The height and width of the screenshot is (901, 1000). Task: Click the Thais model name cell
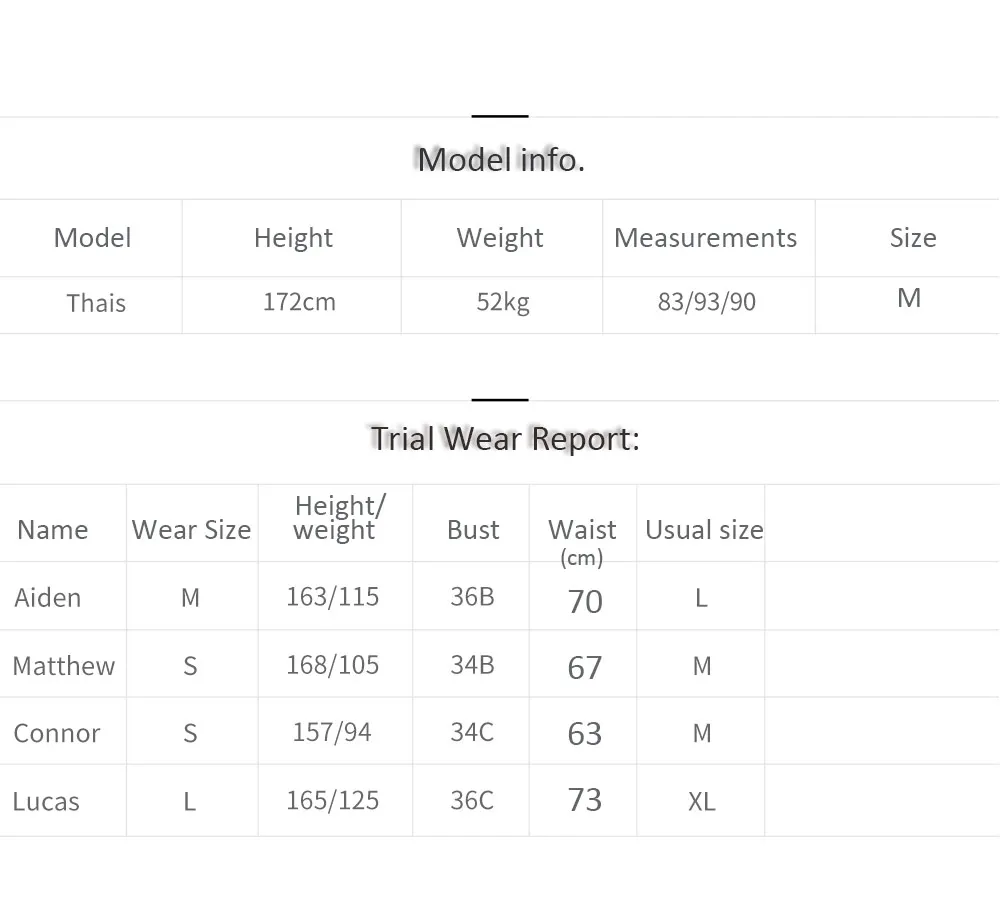(x=96, y=304)
